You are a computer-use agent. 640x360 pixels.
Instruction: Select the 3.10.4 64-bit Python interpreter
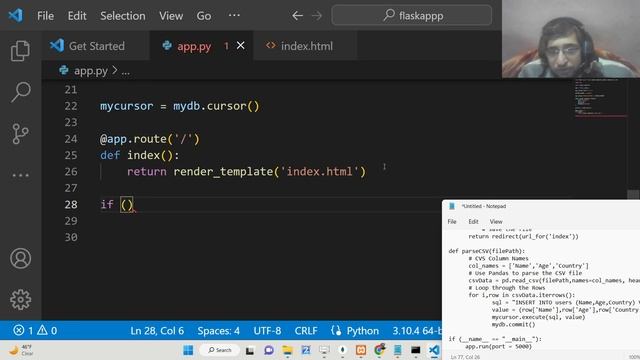point(417,331)
